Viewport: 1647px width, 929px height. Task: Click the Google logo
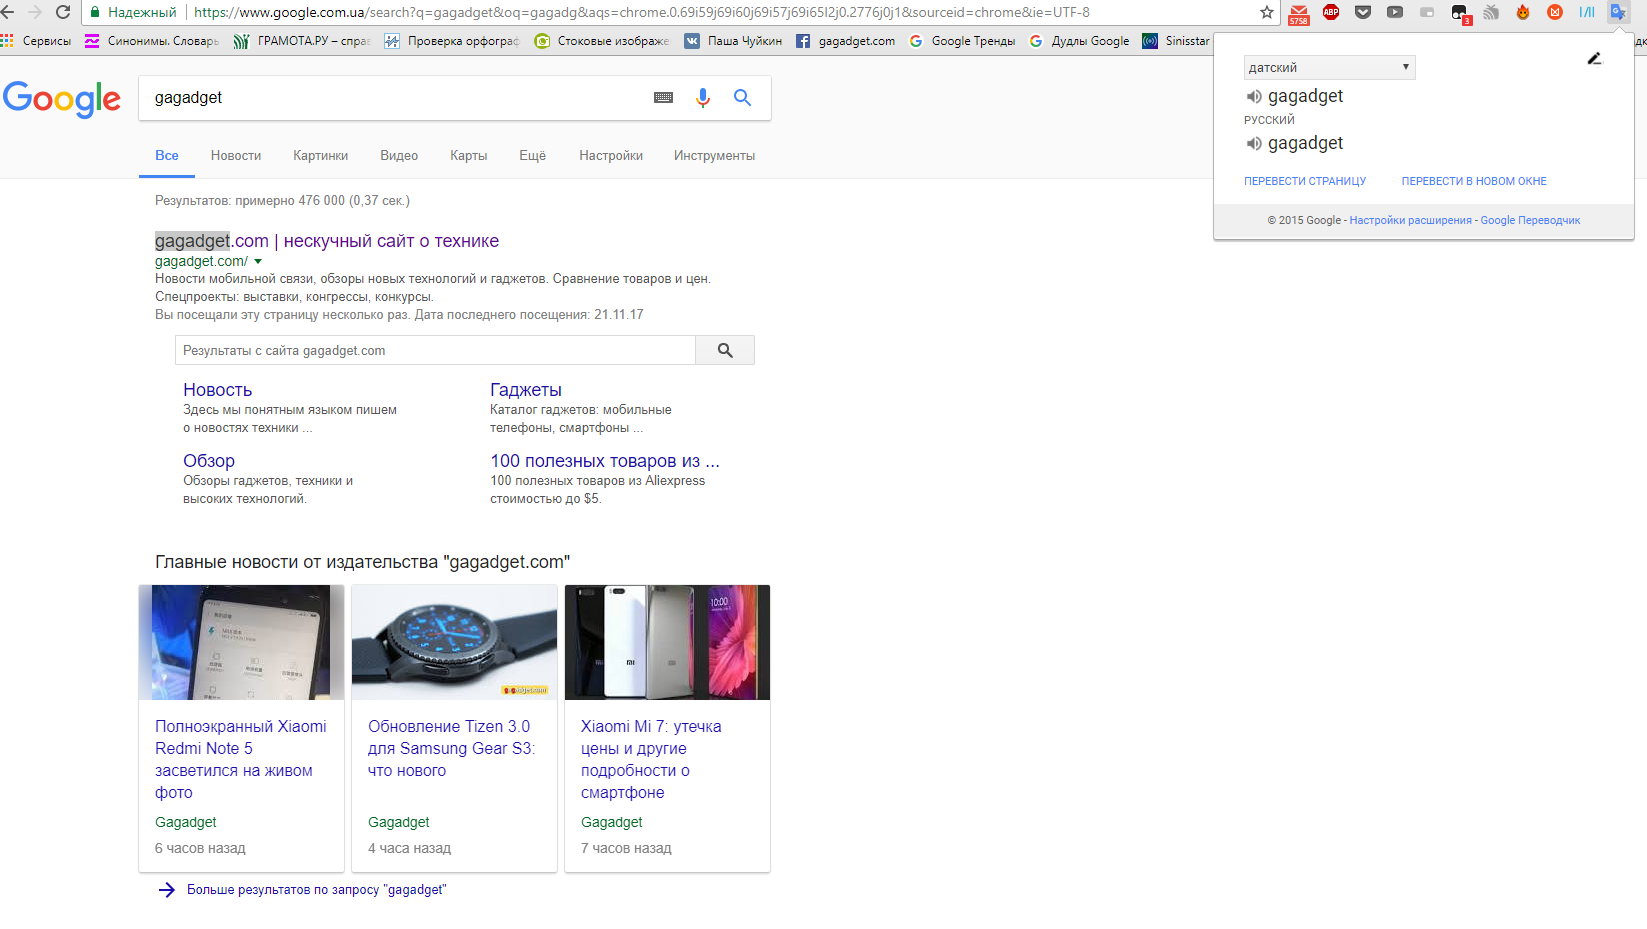coord(62,98)
